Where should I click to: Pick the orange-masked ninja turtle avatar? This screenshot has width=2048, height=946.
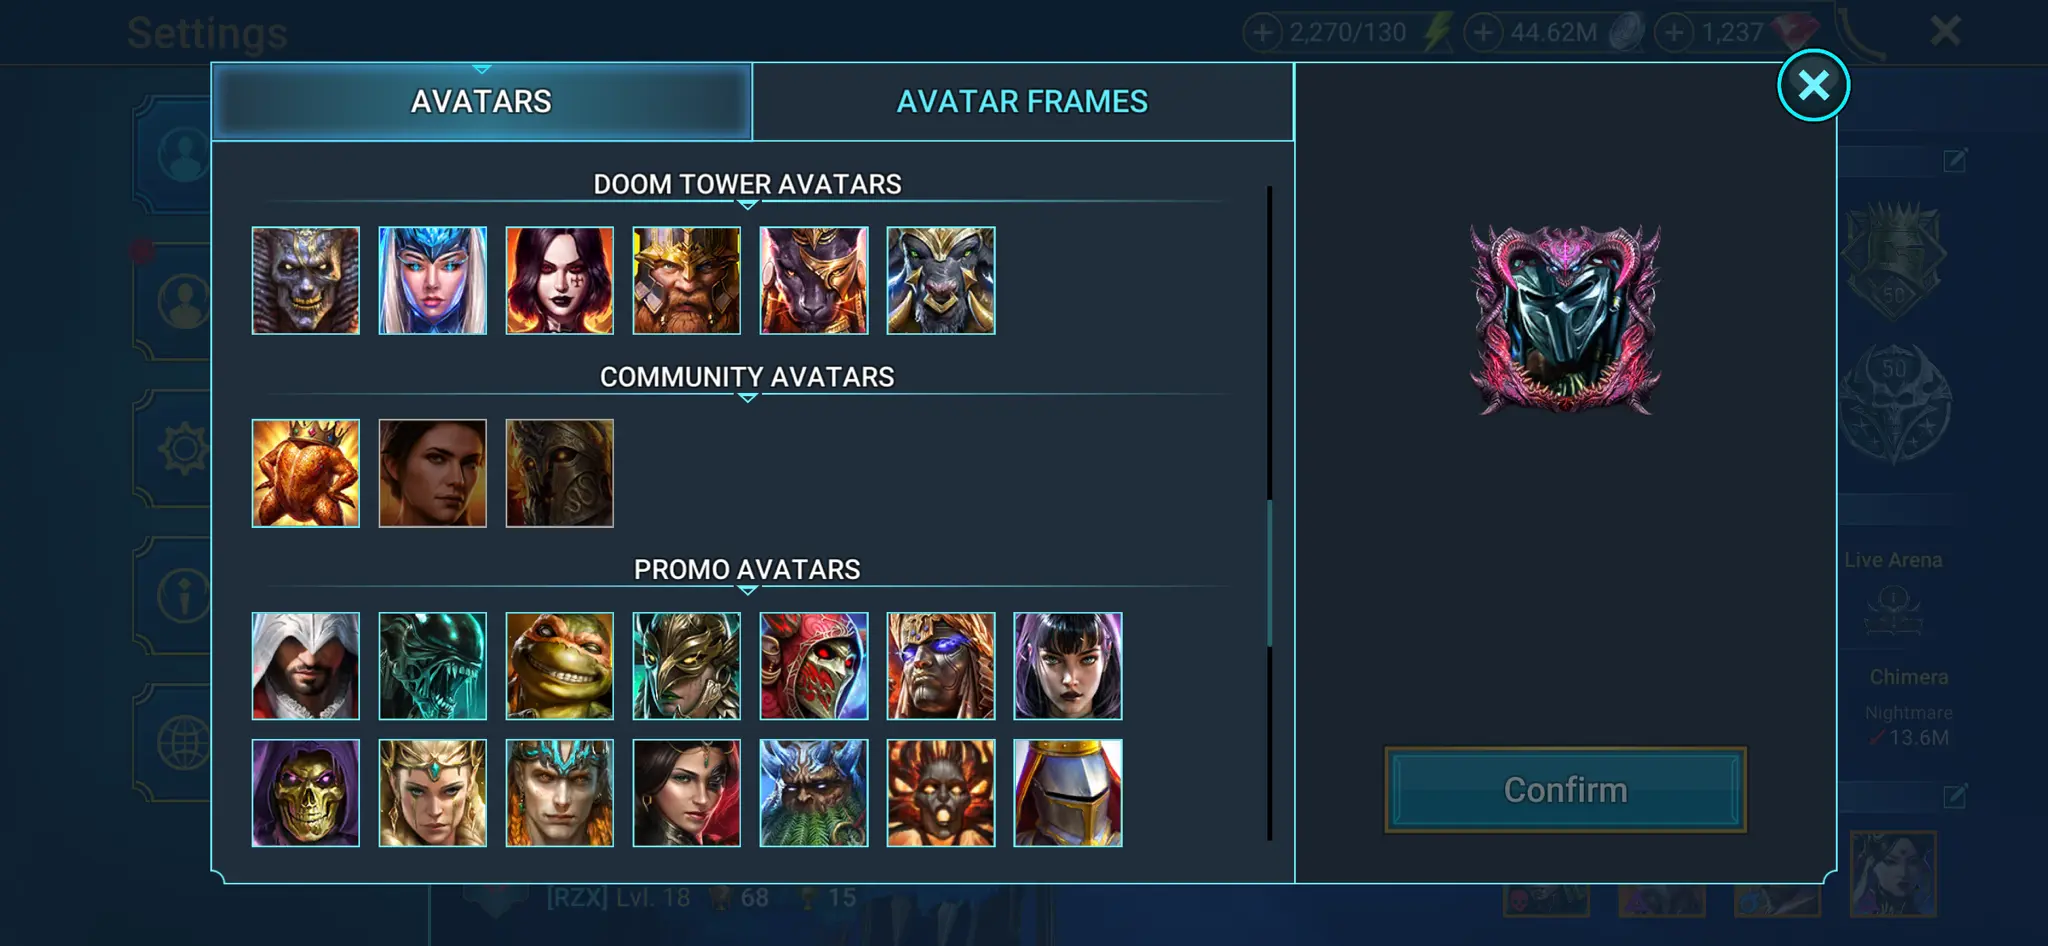click(x=559, y=666)
